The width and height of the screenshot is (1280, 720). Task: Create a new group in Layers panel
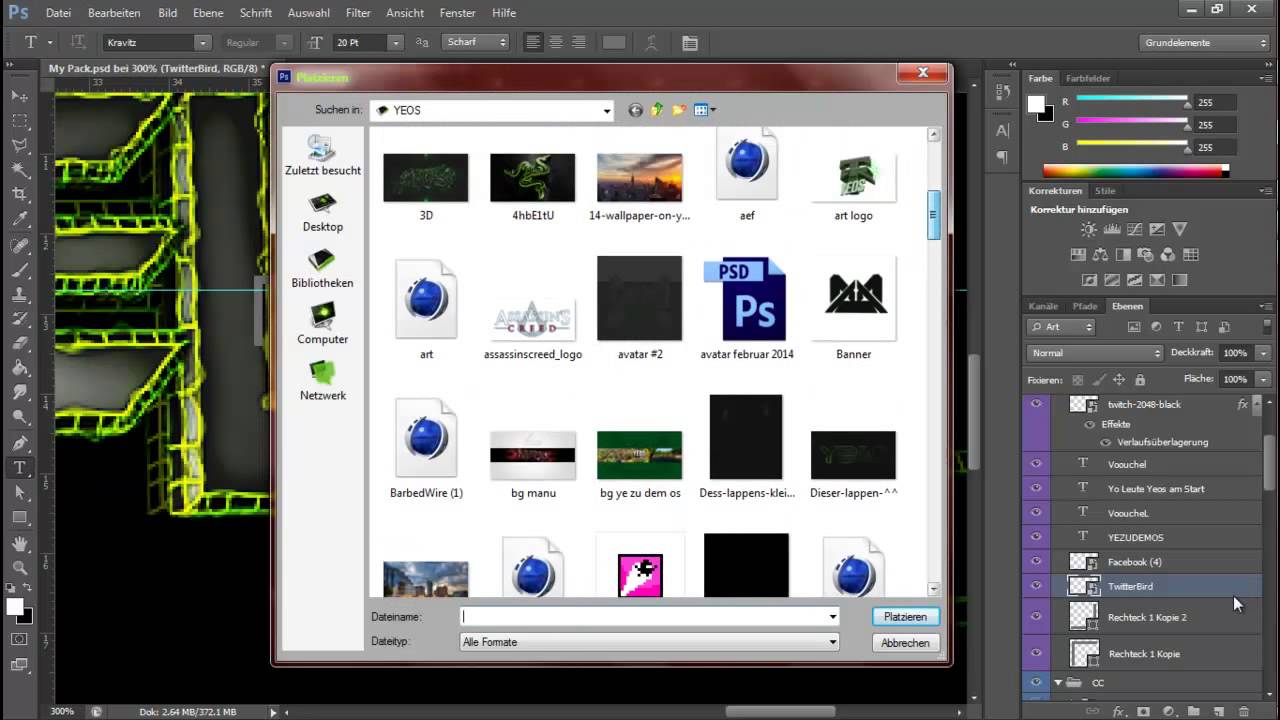pyautogui.click(x=1193, y=711)
